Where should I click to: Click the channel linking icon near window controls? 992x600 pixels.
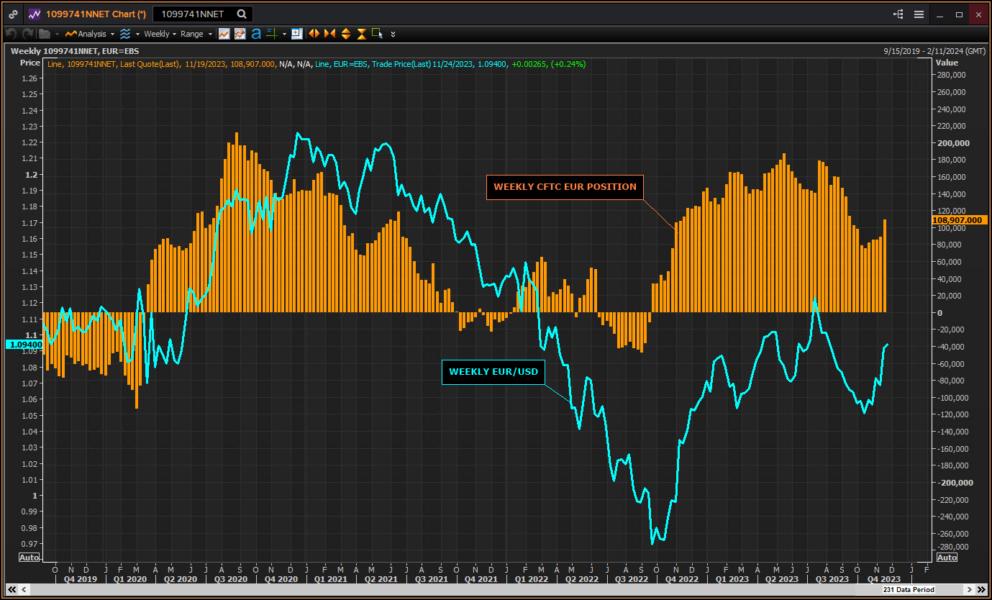point(898,14)
